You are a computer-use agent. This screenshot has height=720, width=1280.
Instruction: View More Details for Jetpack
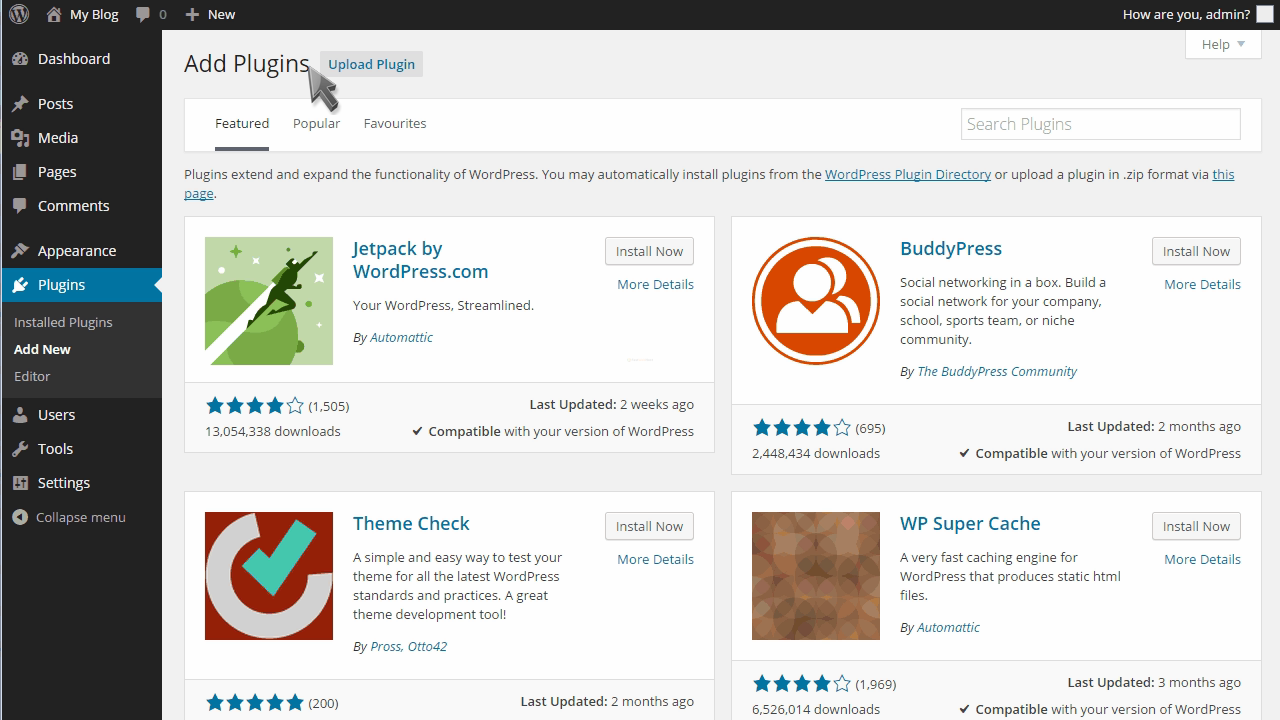click(655, 284)
